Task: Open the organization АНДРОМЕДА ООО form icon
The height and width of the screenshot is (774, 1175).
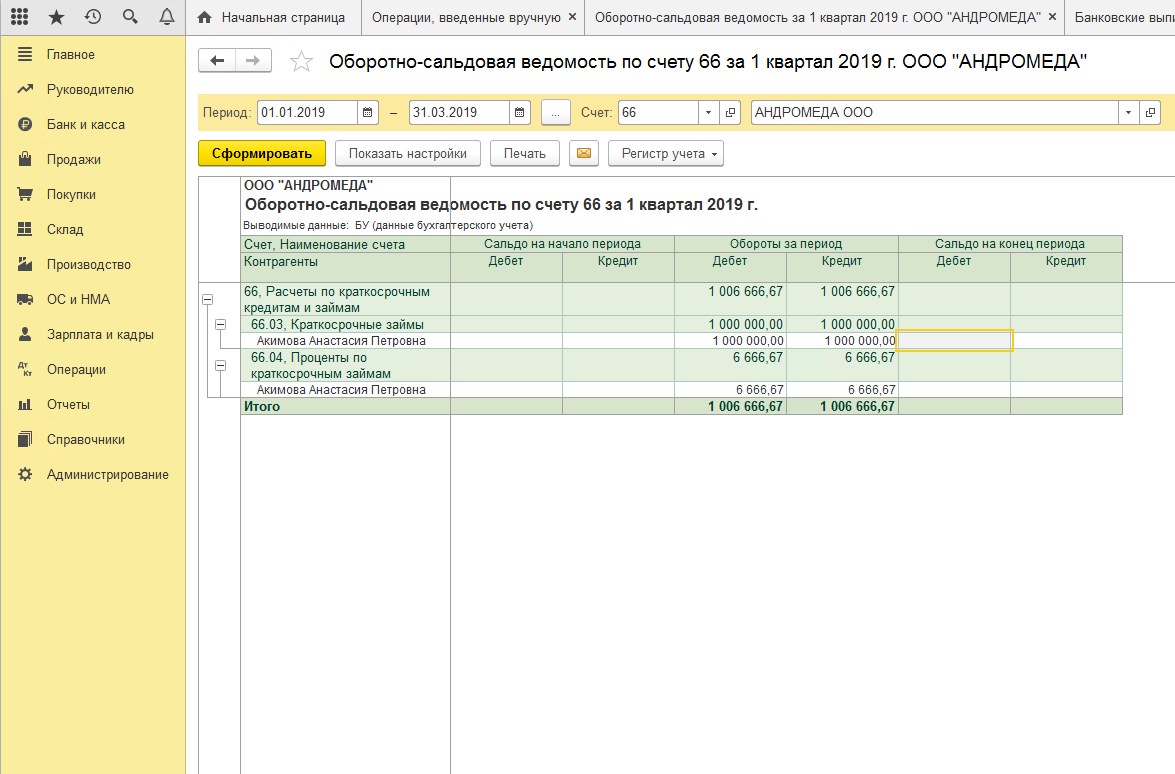Action: 1150,112
